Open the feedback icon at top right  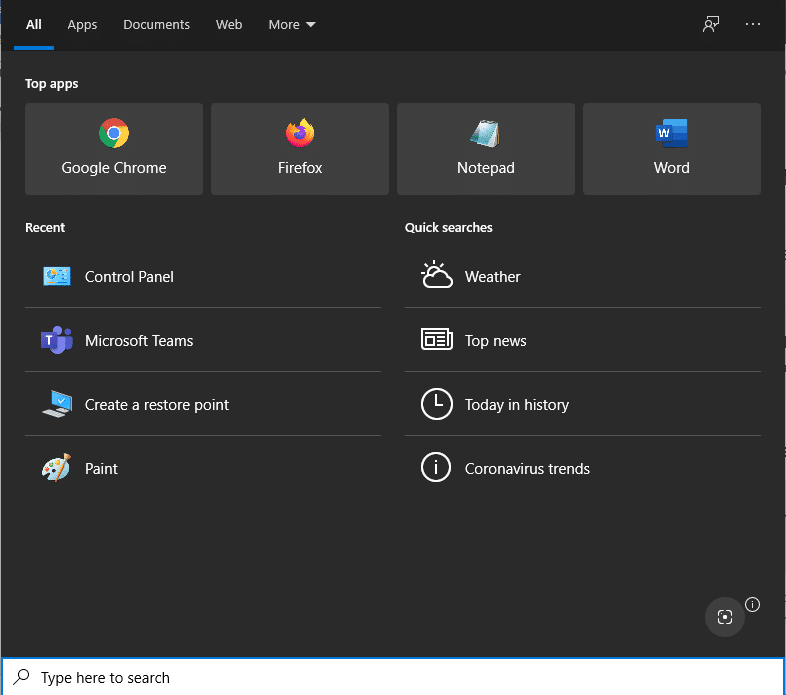click(711, 25)
